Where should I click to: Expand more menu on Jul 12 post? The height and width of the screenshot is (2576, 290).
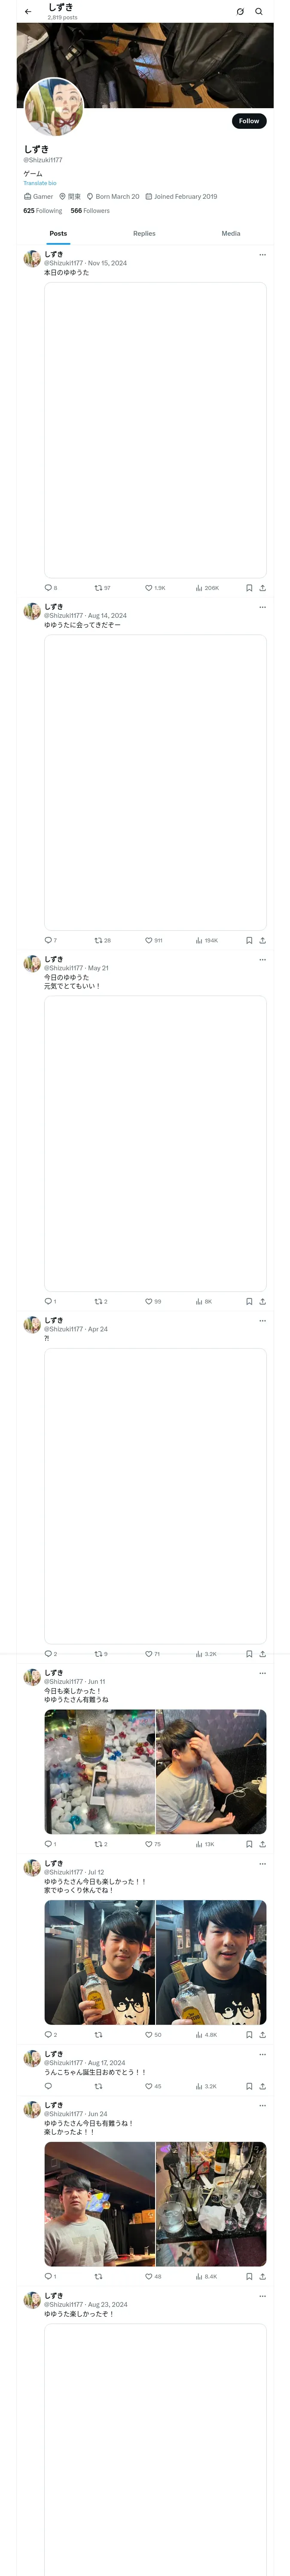point(263,1864)
